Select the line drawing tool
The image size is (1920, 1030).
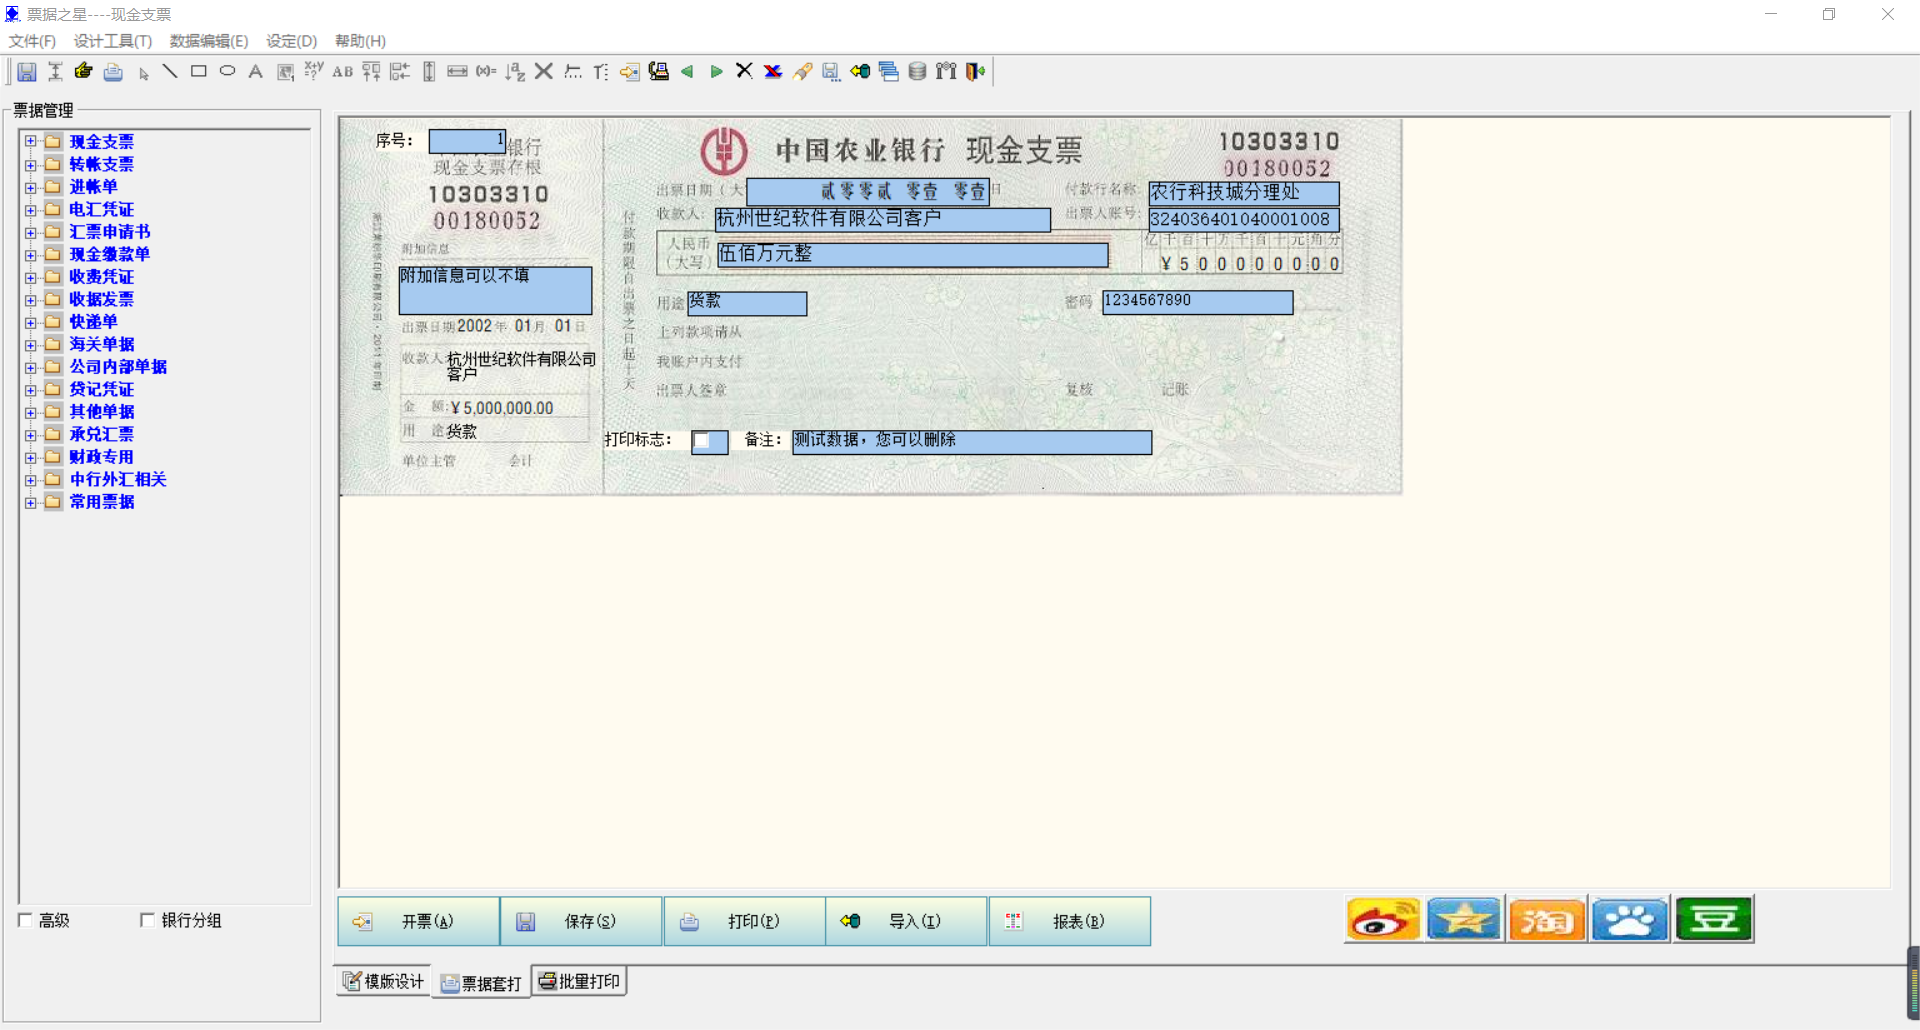point(170,71)
